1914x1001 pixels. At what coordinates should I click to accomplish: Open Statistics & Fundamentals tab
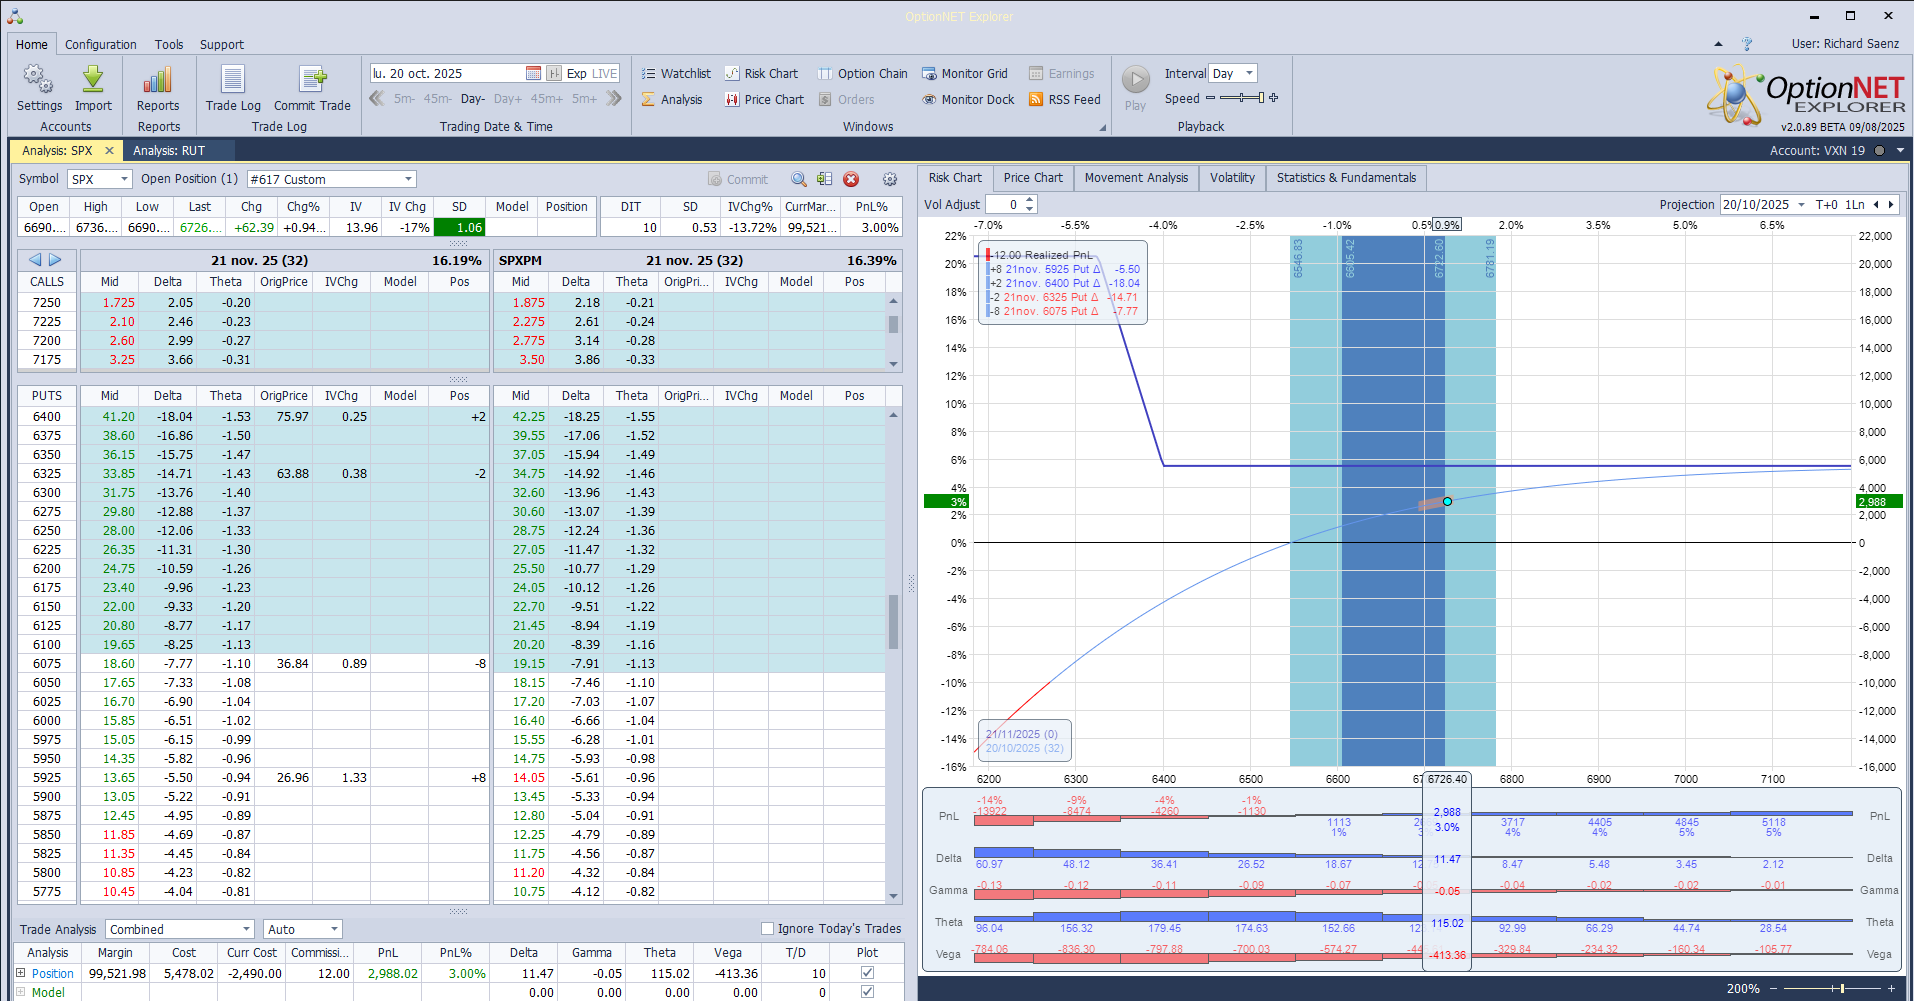(1346, 178)
